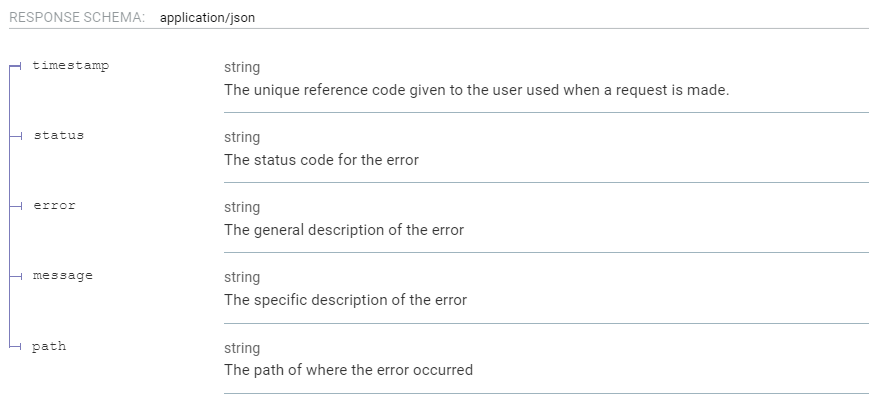This screenshot has width=873, height=402.
Task: Click the path where error occurred text
Action: pyautogui.click(x=348, y=370)
